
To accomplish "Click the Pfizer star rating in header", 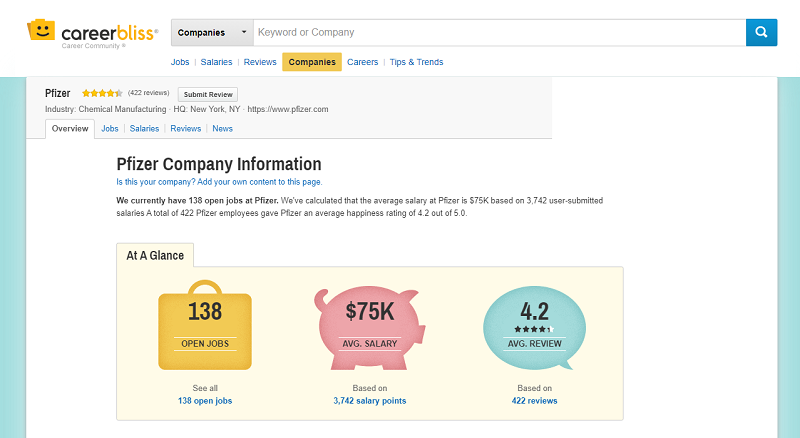I will click(102, 93).
